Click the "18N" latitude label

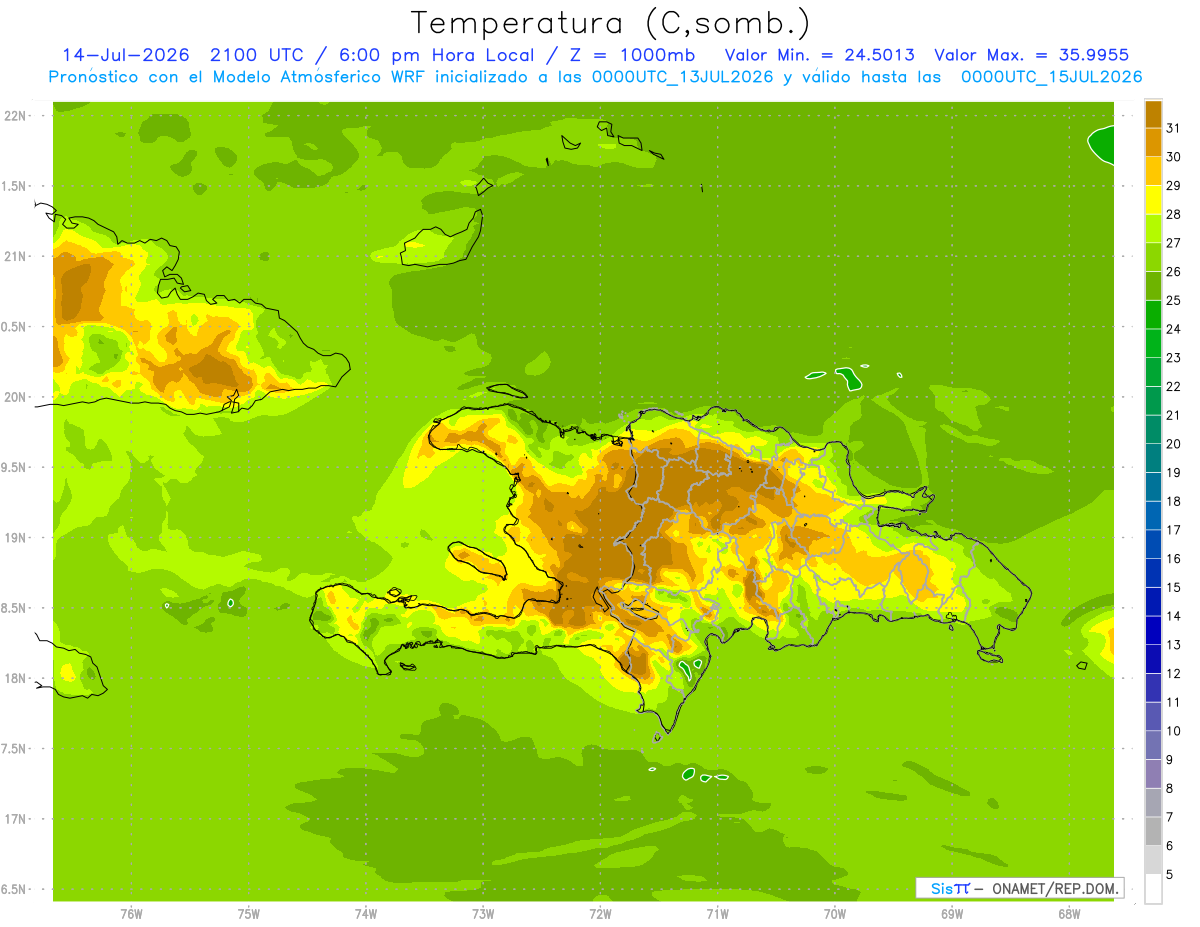16,678
